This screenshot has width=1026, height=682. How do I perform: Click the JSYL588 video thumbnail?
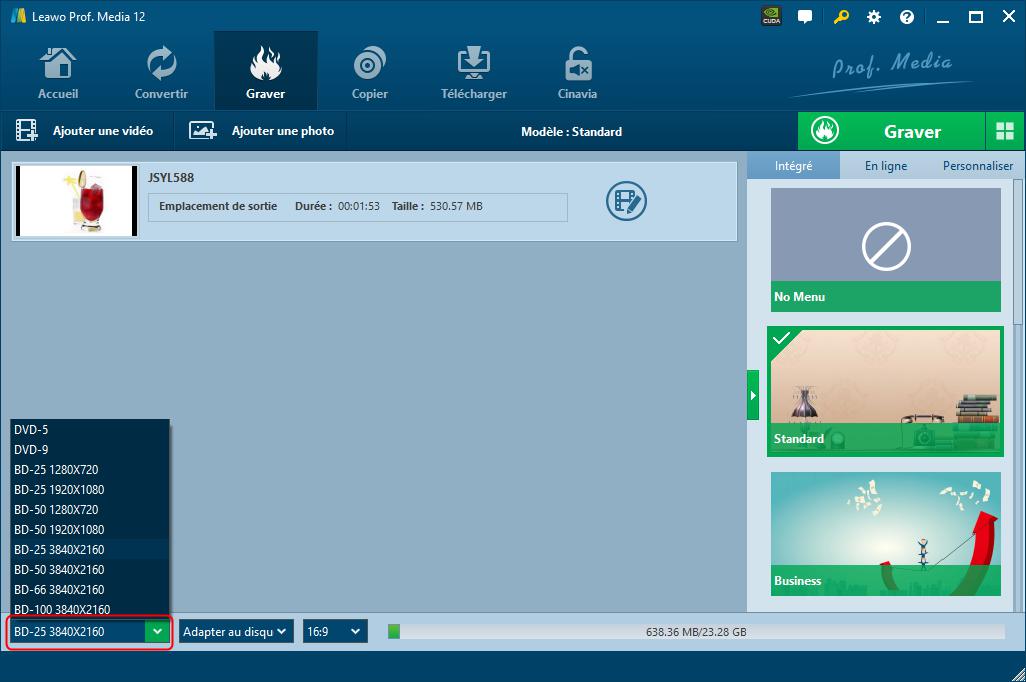click(x=77, y=201)
